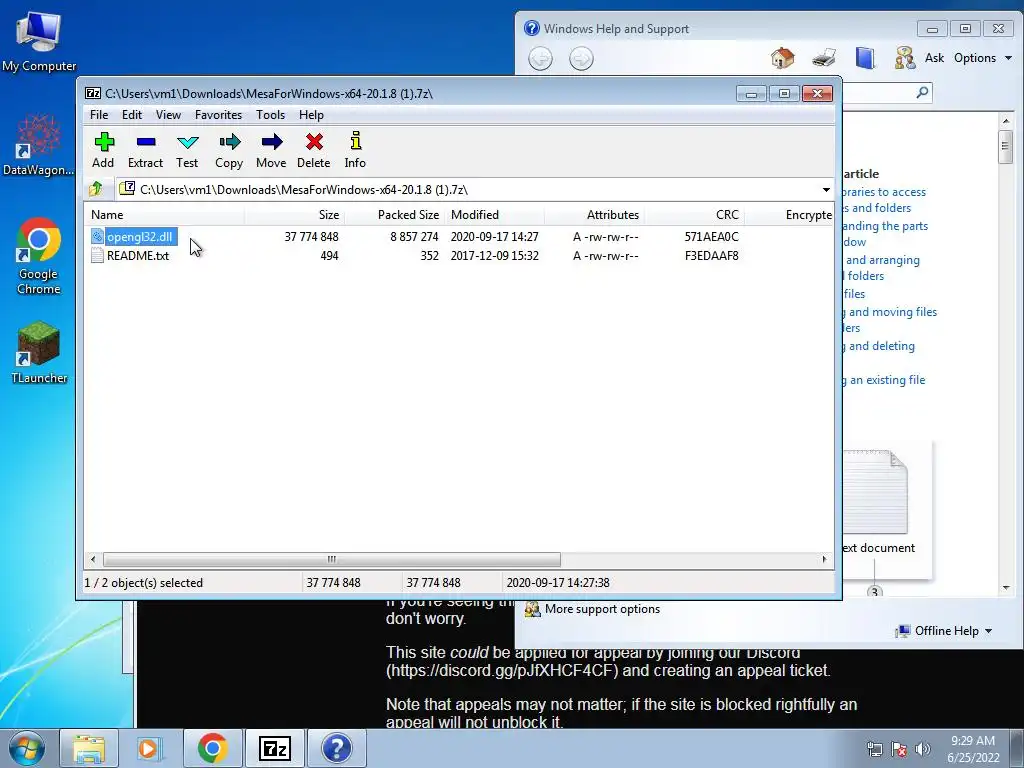Screen dimensions: 1024x768
Task: Click the 571AEA0C CRC value
Action: [x=711, y=237]
